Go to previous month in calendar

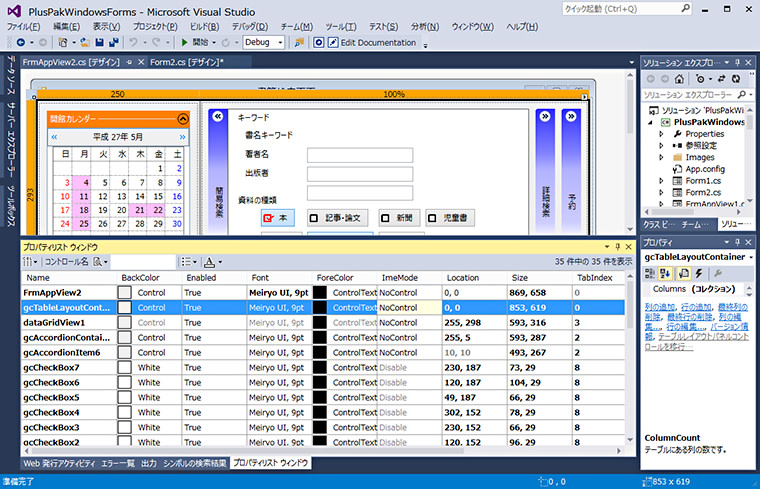(x=54, y=137)
